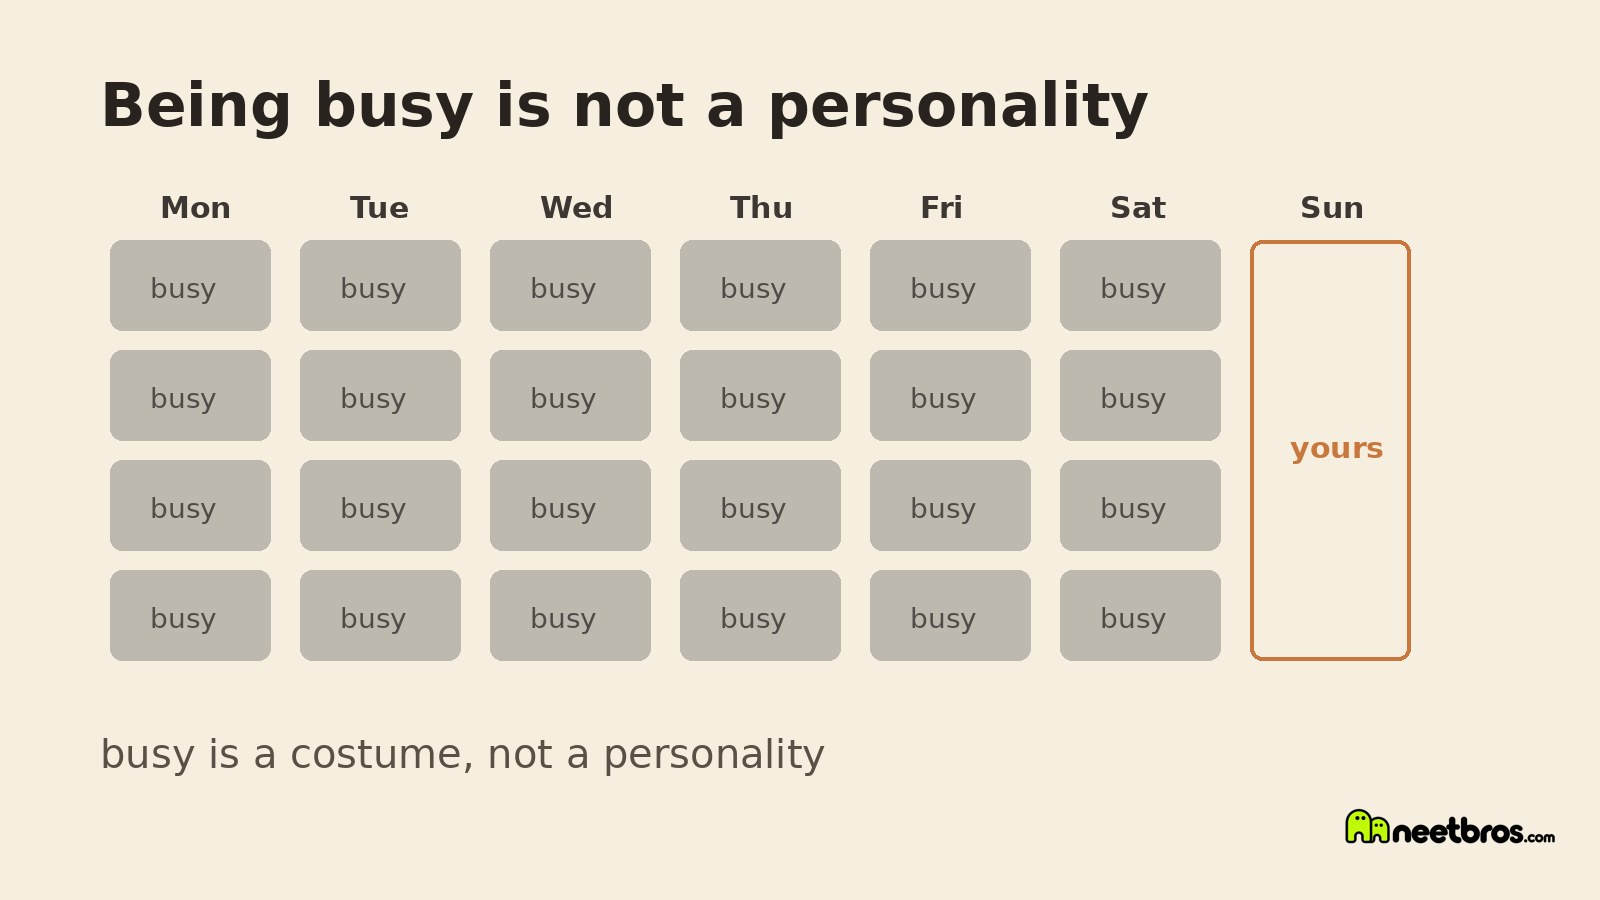Select the Mon column header
1600x900 pixels.
coord(195,207)
